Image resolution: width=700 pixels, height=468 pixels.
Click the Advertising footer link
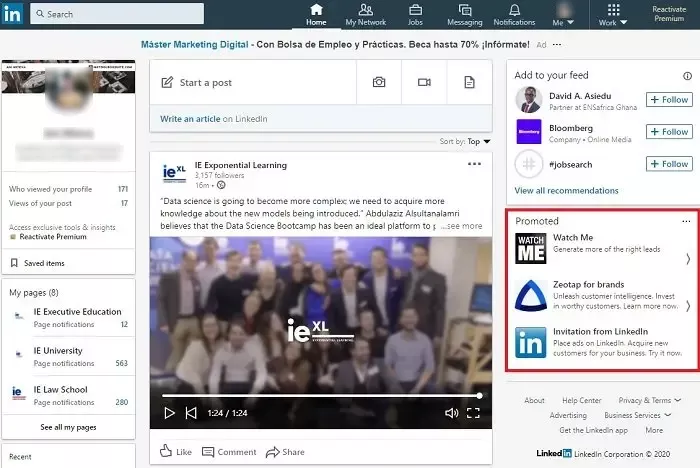pos(568,415)
